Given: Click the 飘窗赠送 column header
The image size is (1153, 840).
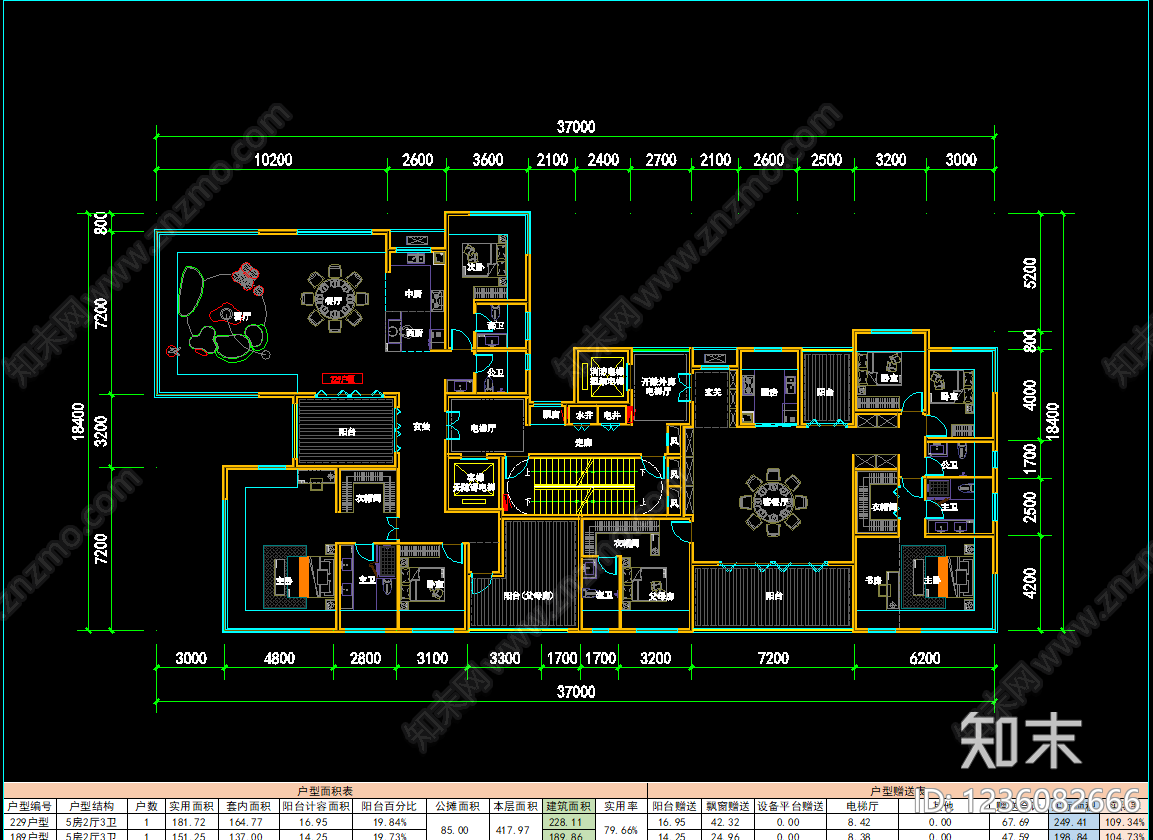Looking at the screenshot, I should pyautogui.click(x=728, y=806).
